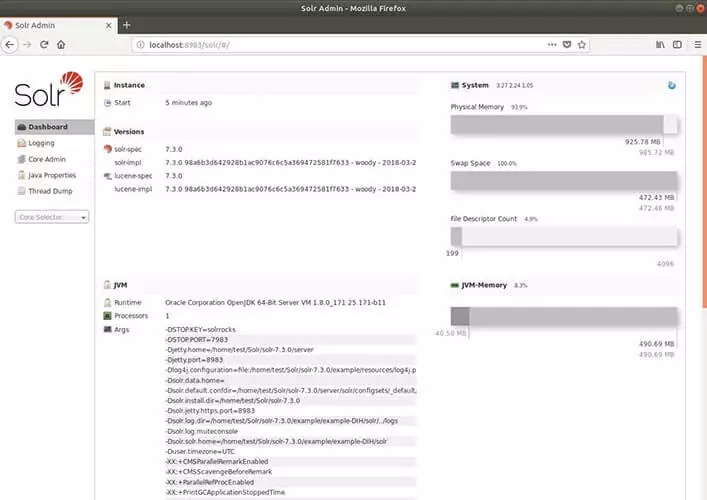Click the lucene-spec icon

pyautogui.click(x=108, y=176)
